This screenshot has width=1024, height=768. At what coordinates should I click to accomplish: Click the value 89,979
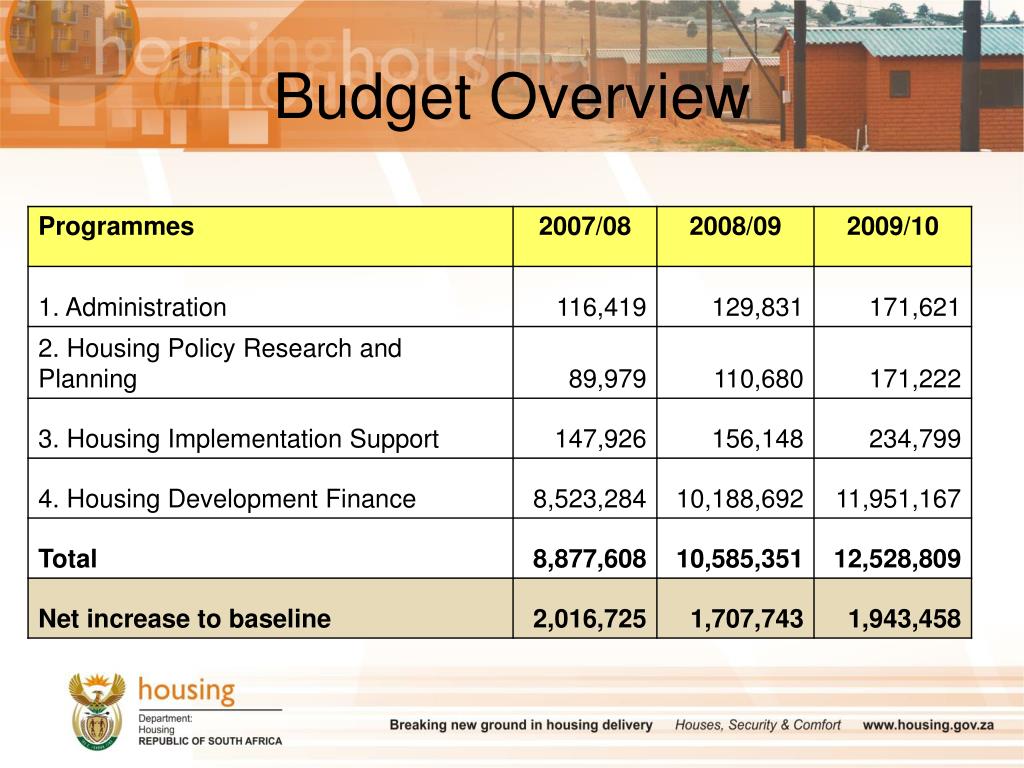[x=607, y=379]
